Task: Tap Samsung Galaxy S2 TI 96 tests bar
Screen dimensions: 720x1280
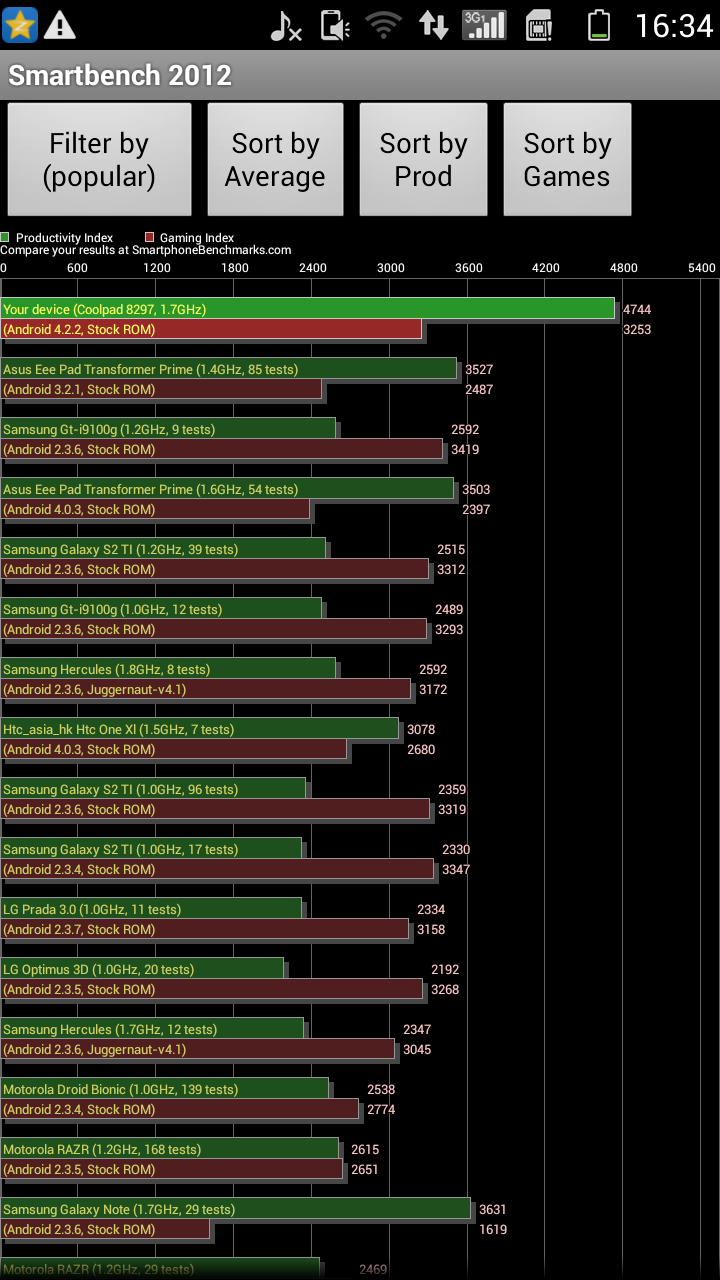Action: pos(153,789)
